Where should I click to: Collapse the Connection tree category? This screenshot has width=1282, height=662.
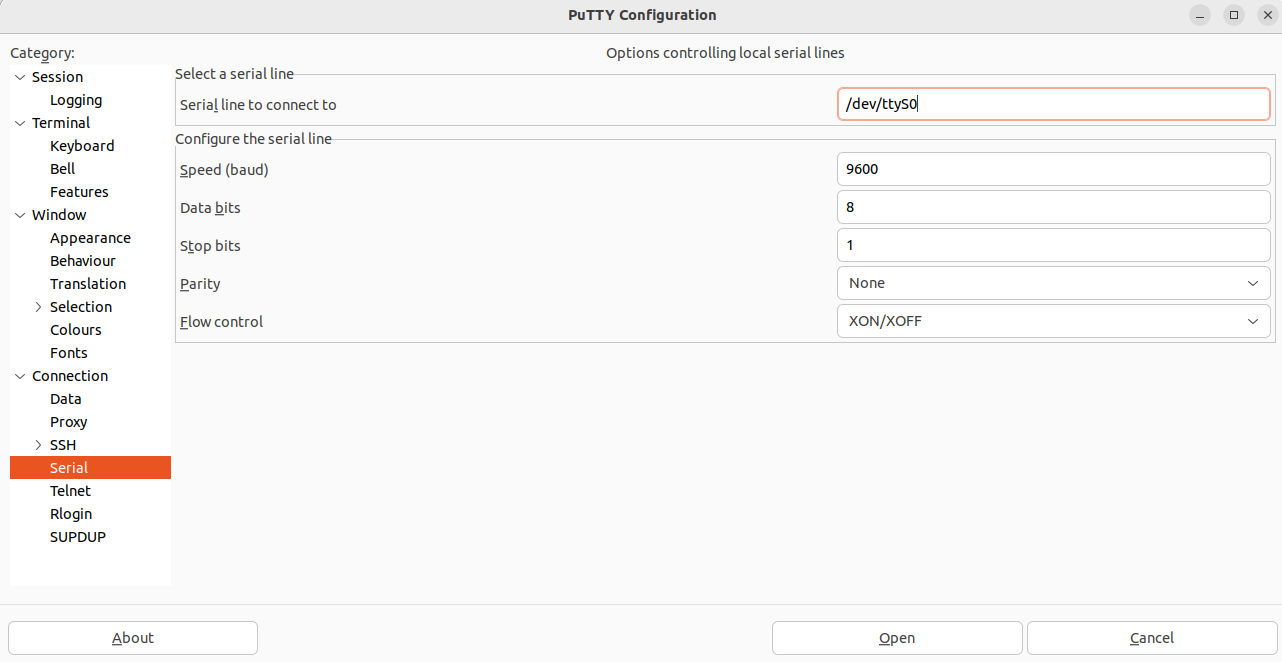[x=20, y=376]
